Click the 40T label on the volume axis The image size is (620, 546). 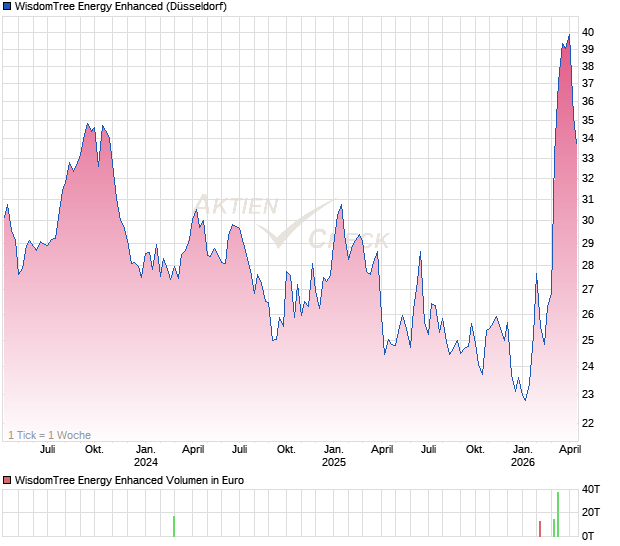click(x=591, y=489)
